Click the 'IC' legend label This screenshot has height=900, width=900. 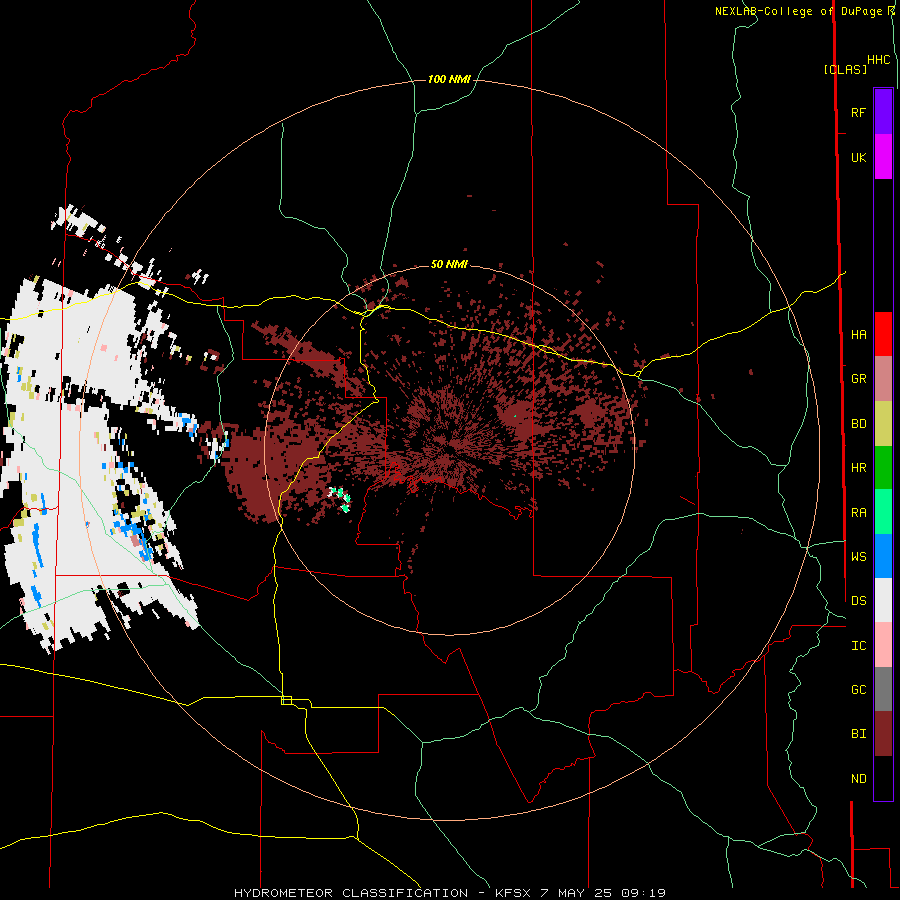click(859, 646)
